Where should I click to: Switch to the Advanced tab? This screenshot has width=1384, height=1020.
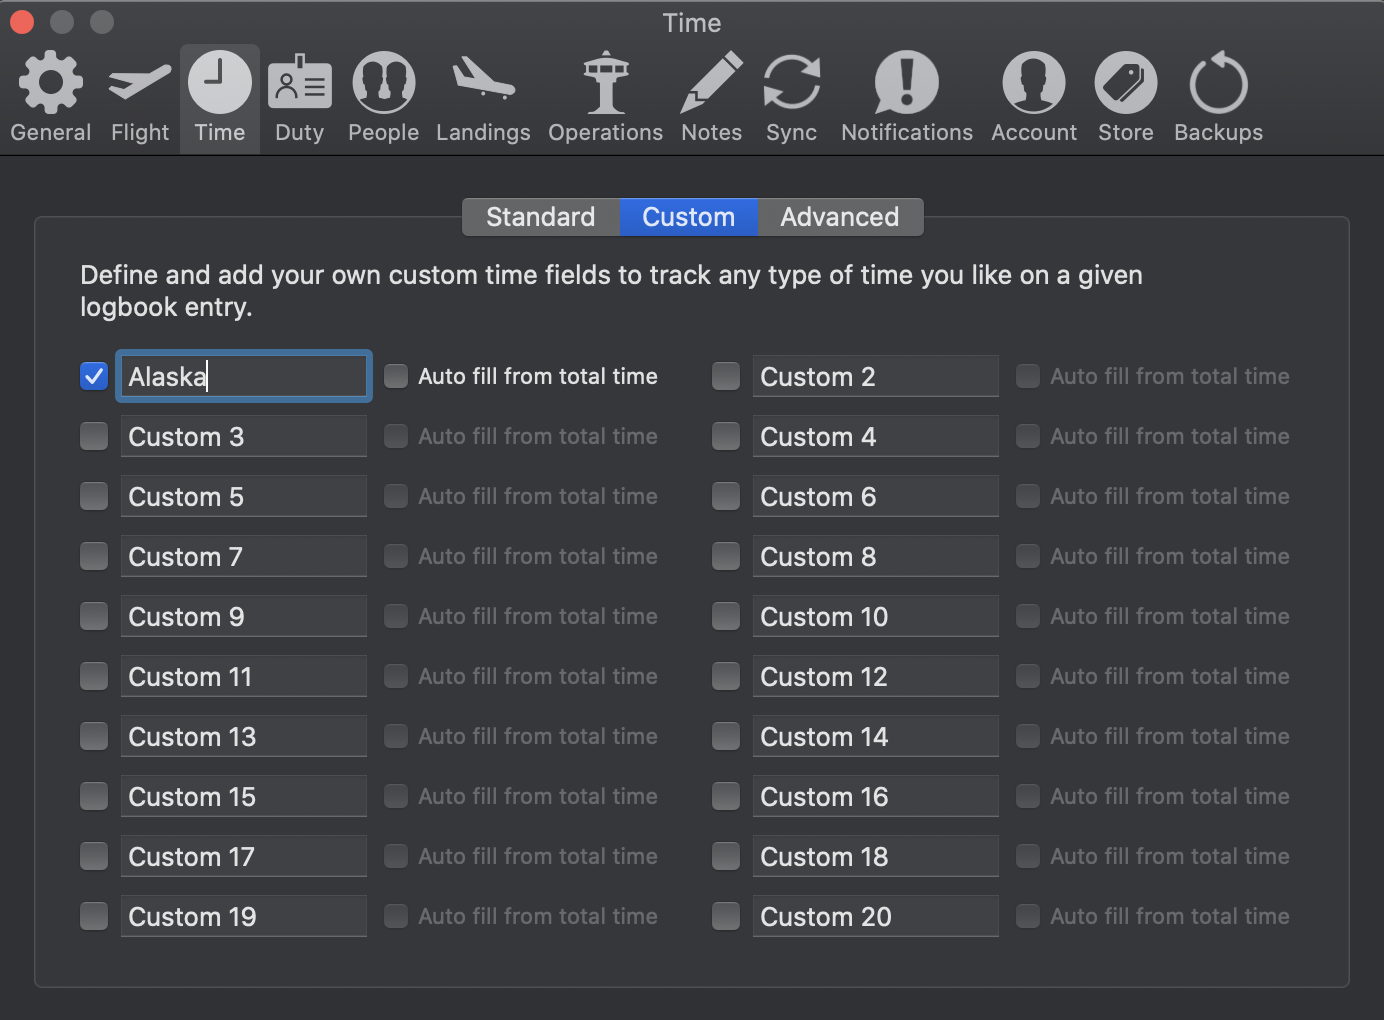click(840, 217)
